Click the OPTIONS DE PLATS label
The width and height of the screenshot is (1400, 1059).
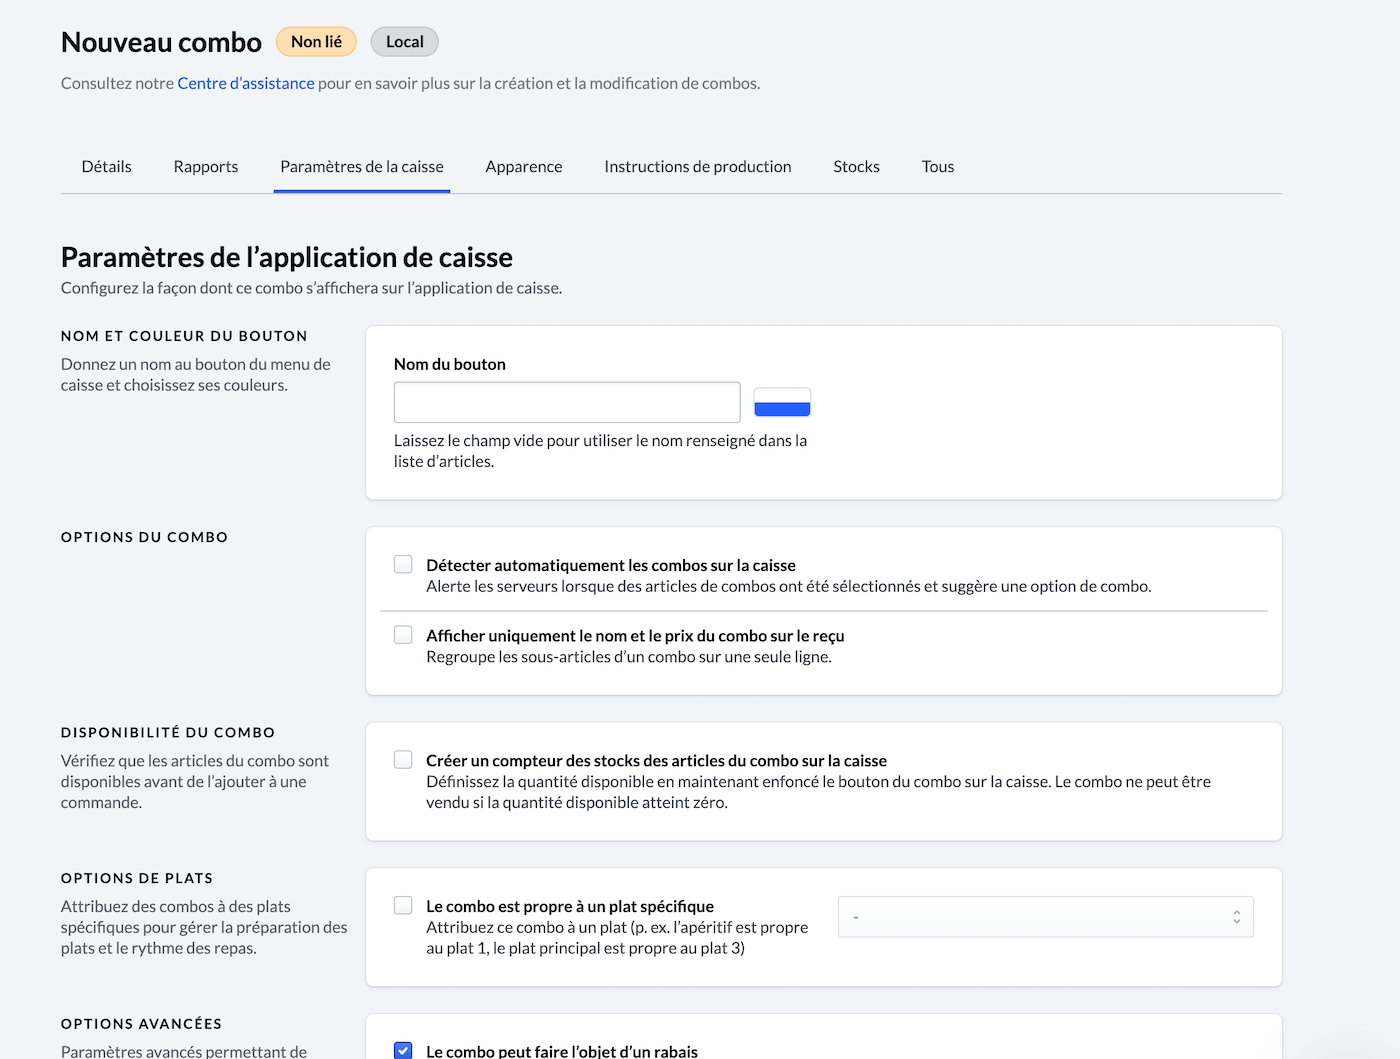coord(137,878)
